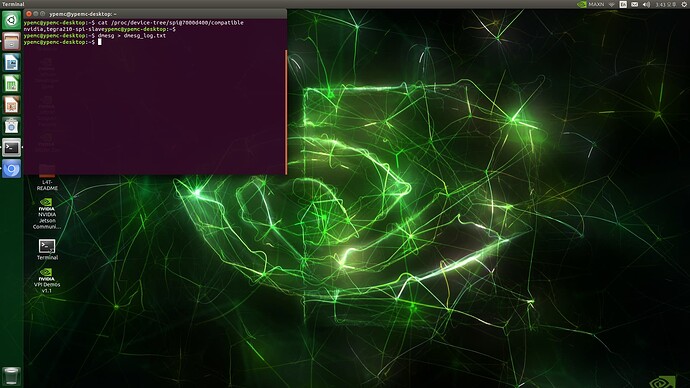
Task: Open the Files manager from the launcher
Action: coord(11,41)
